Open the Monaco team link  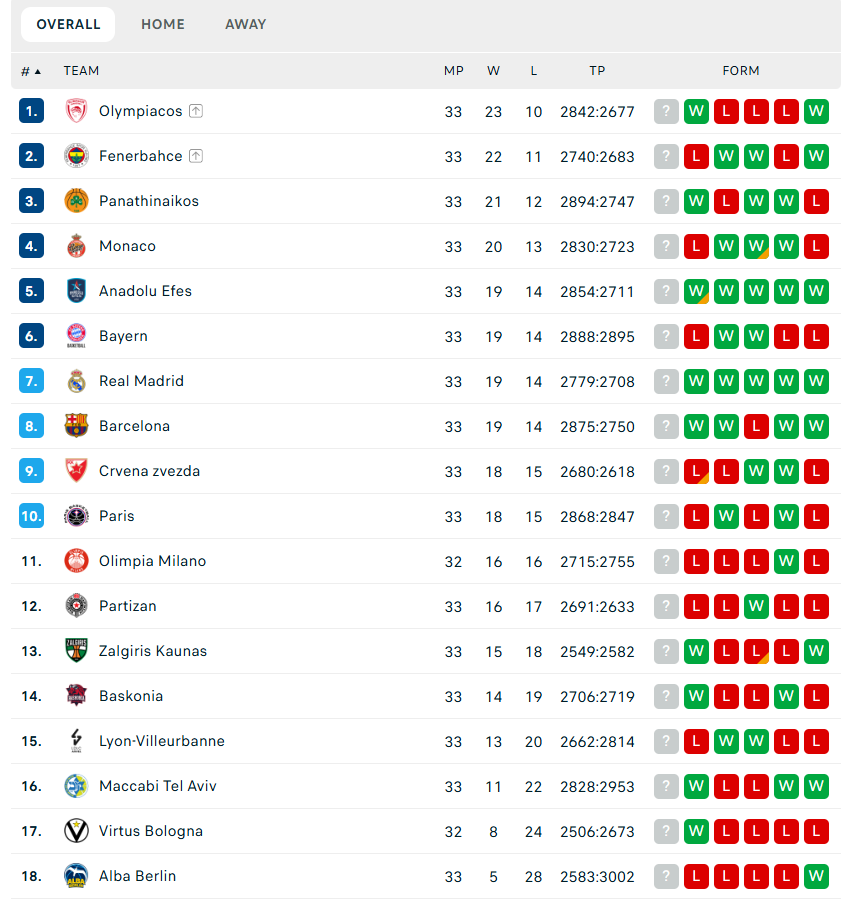[x=127, y=246]
